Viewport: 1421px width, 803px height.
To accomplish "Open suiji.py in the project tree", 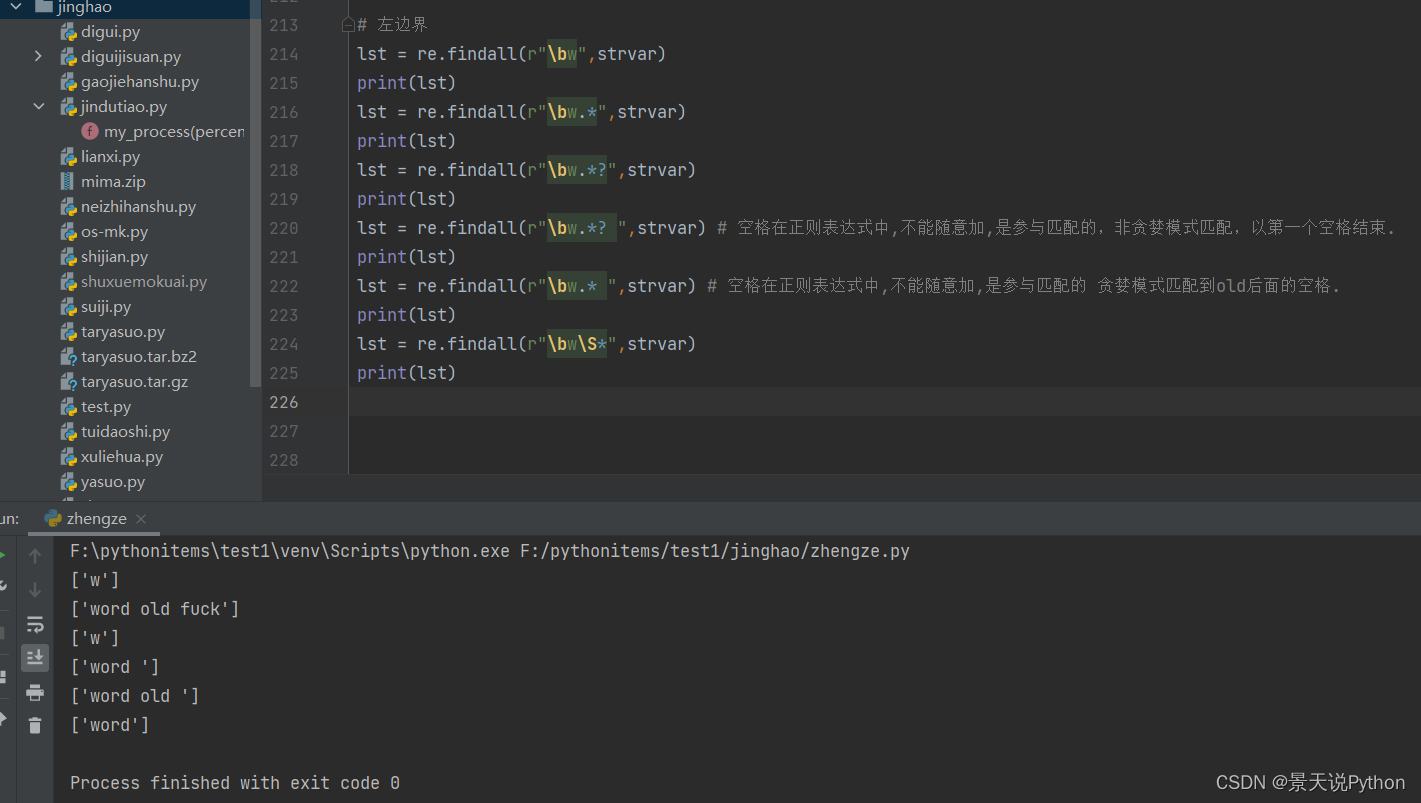I will tap(106, 307).
